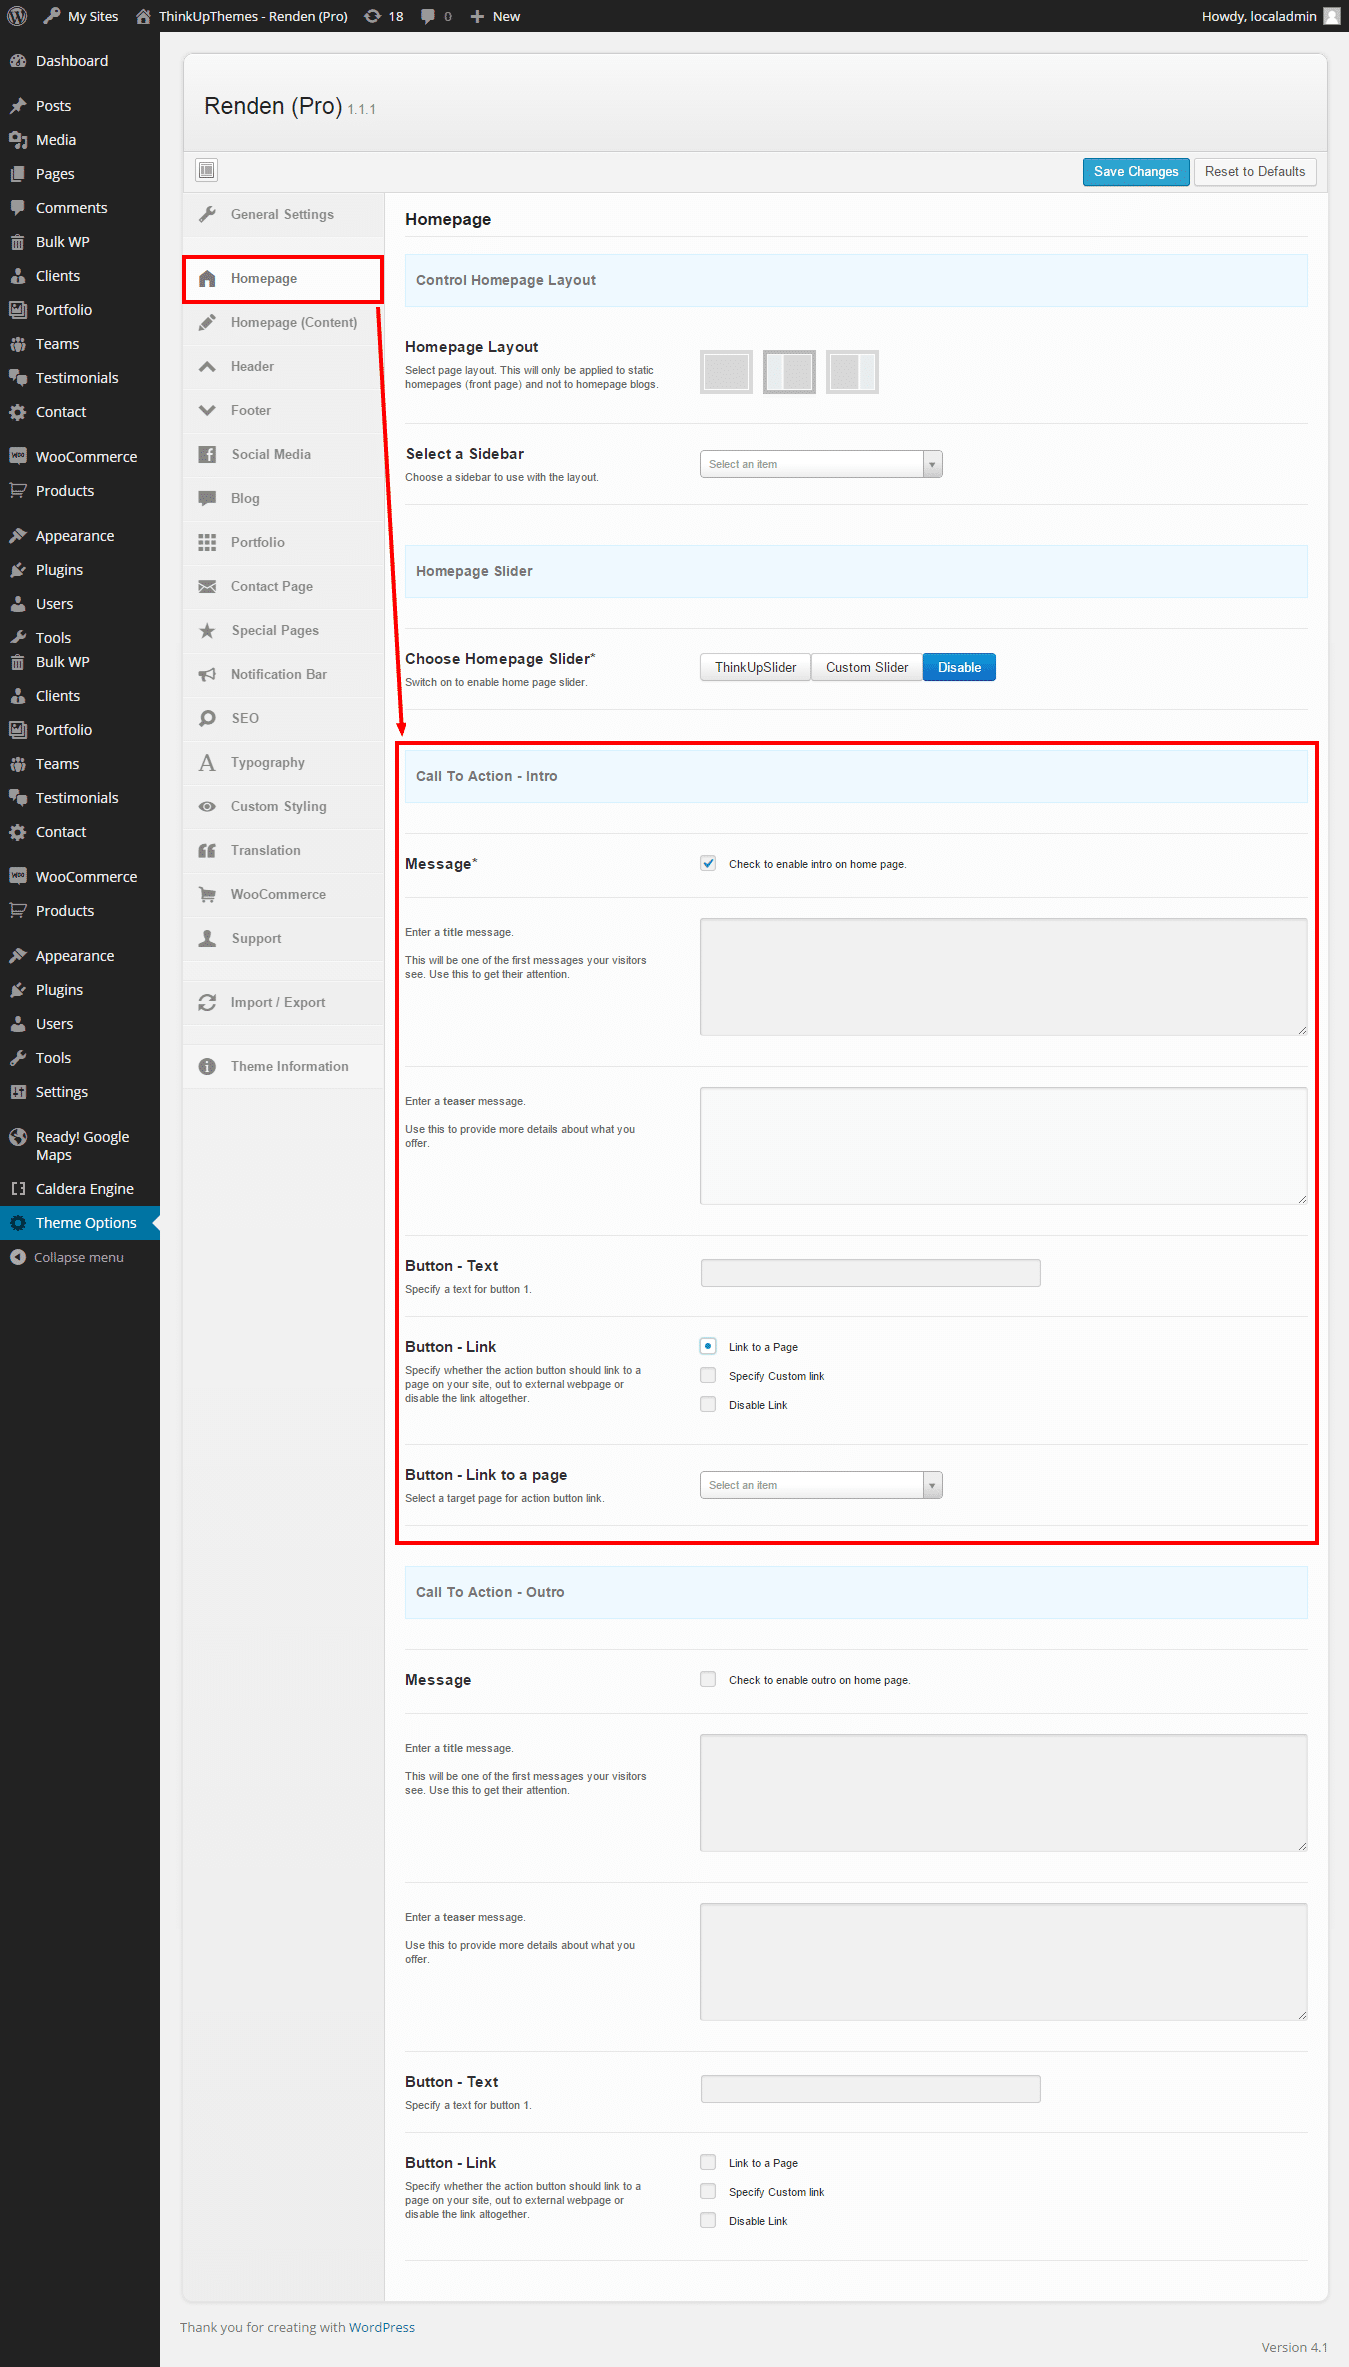Viewport: 1349px width, 2367px height.
Task: Click the refresh icon beside Import / Export
Action: coord(207,1002)
